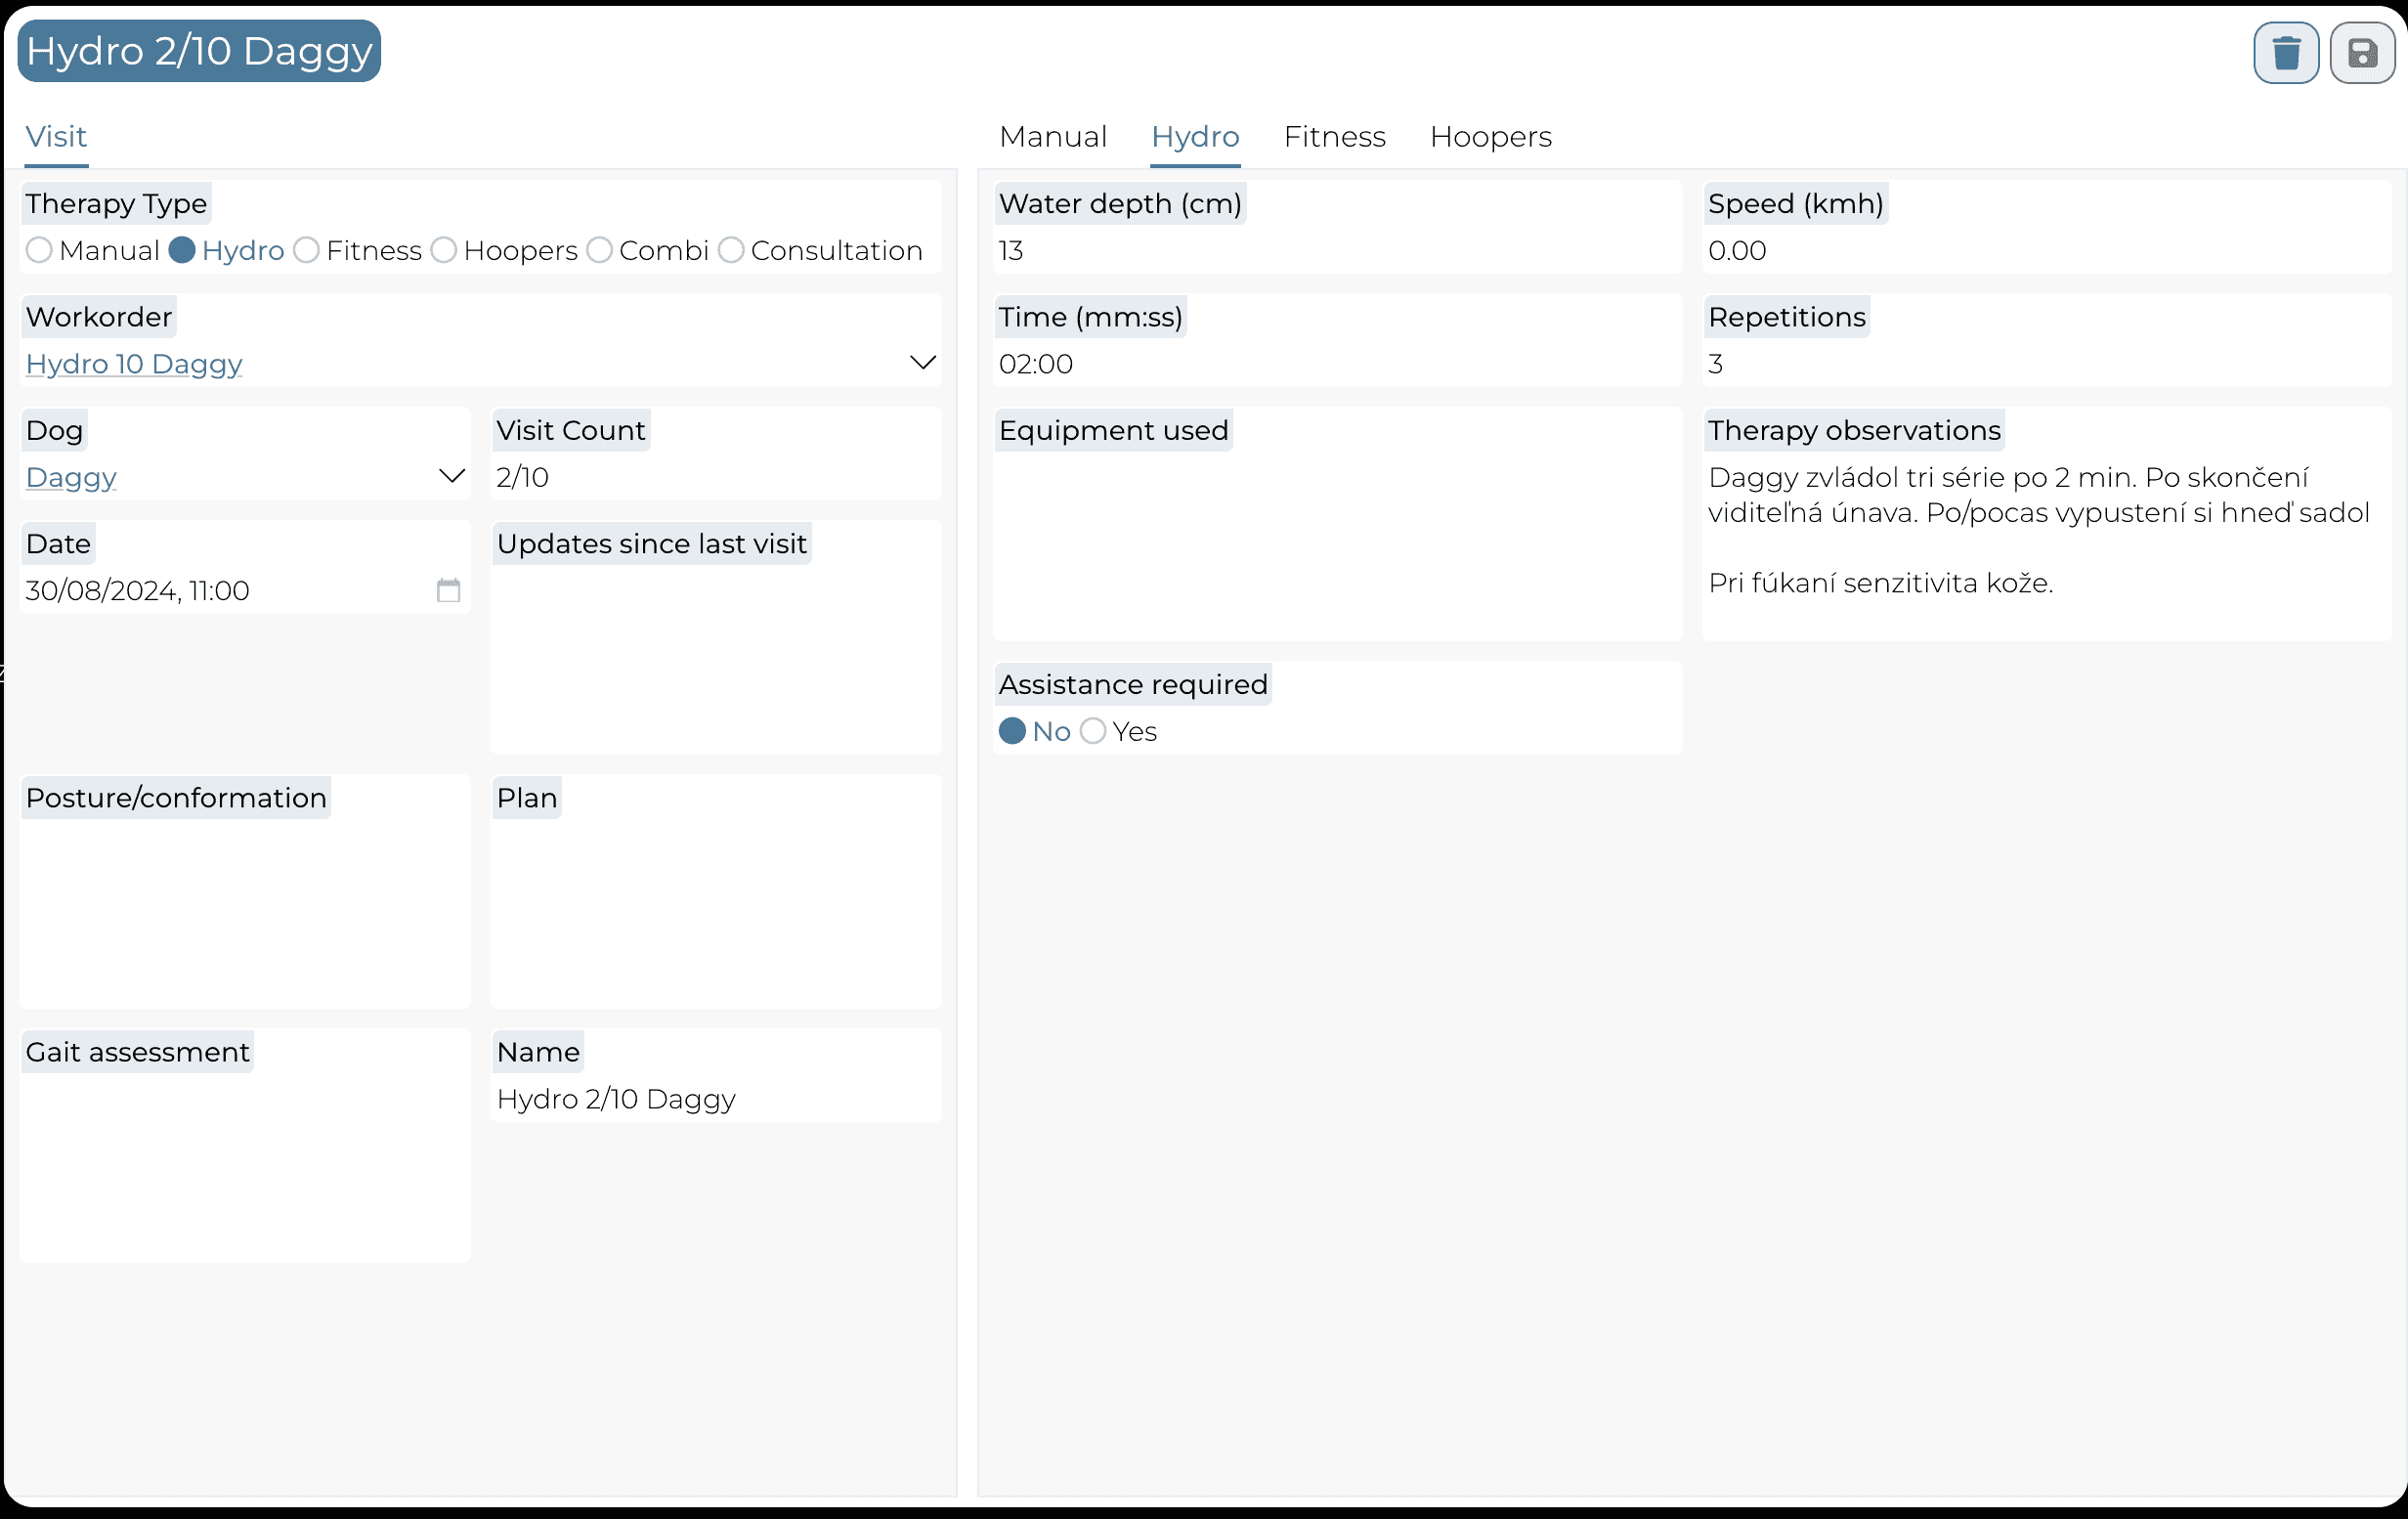Select the Hoopers therapy type radio
The width and height of the screenshot is (2408, 1519).
444,250
